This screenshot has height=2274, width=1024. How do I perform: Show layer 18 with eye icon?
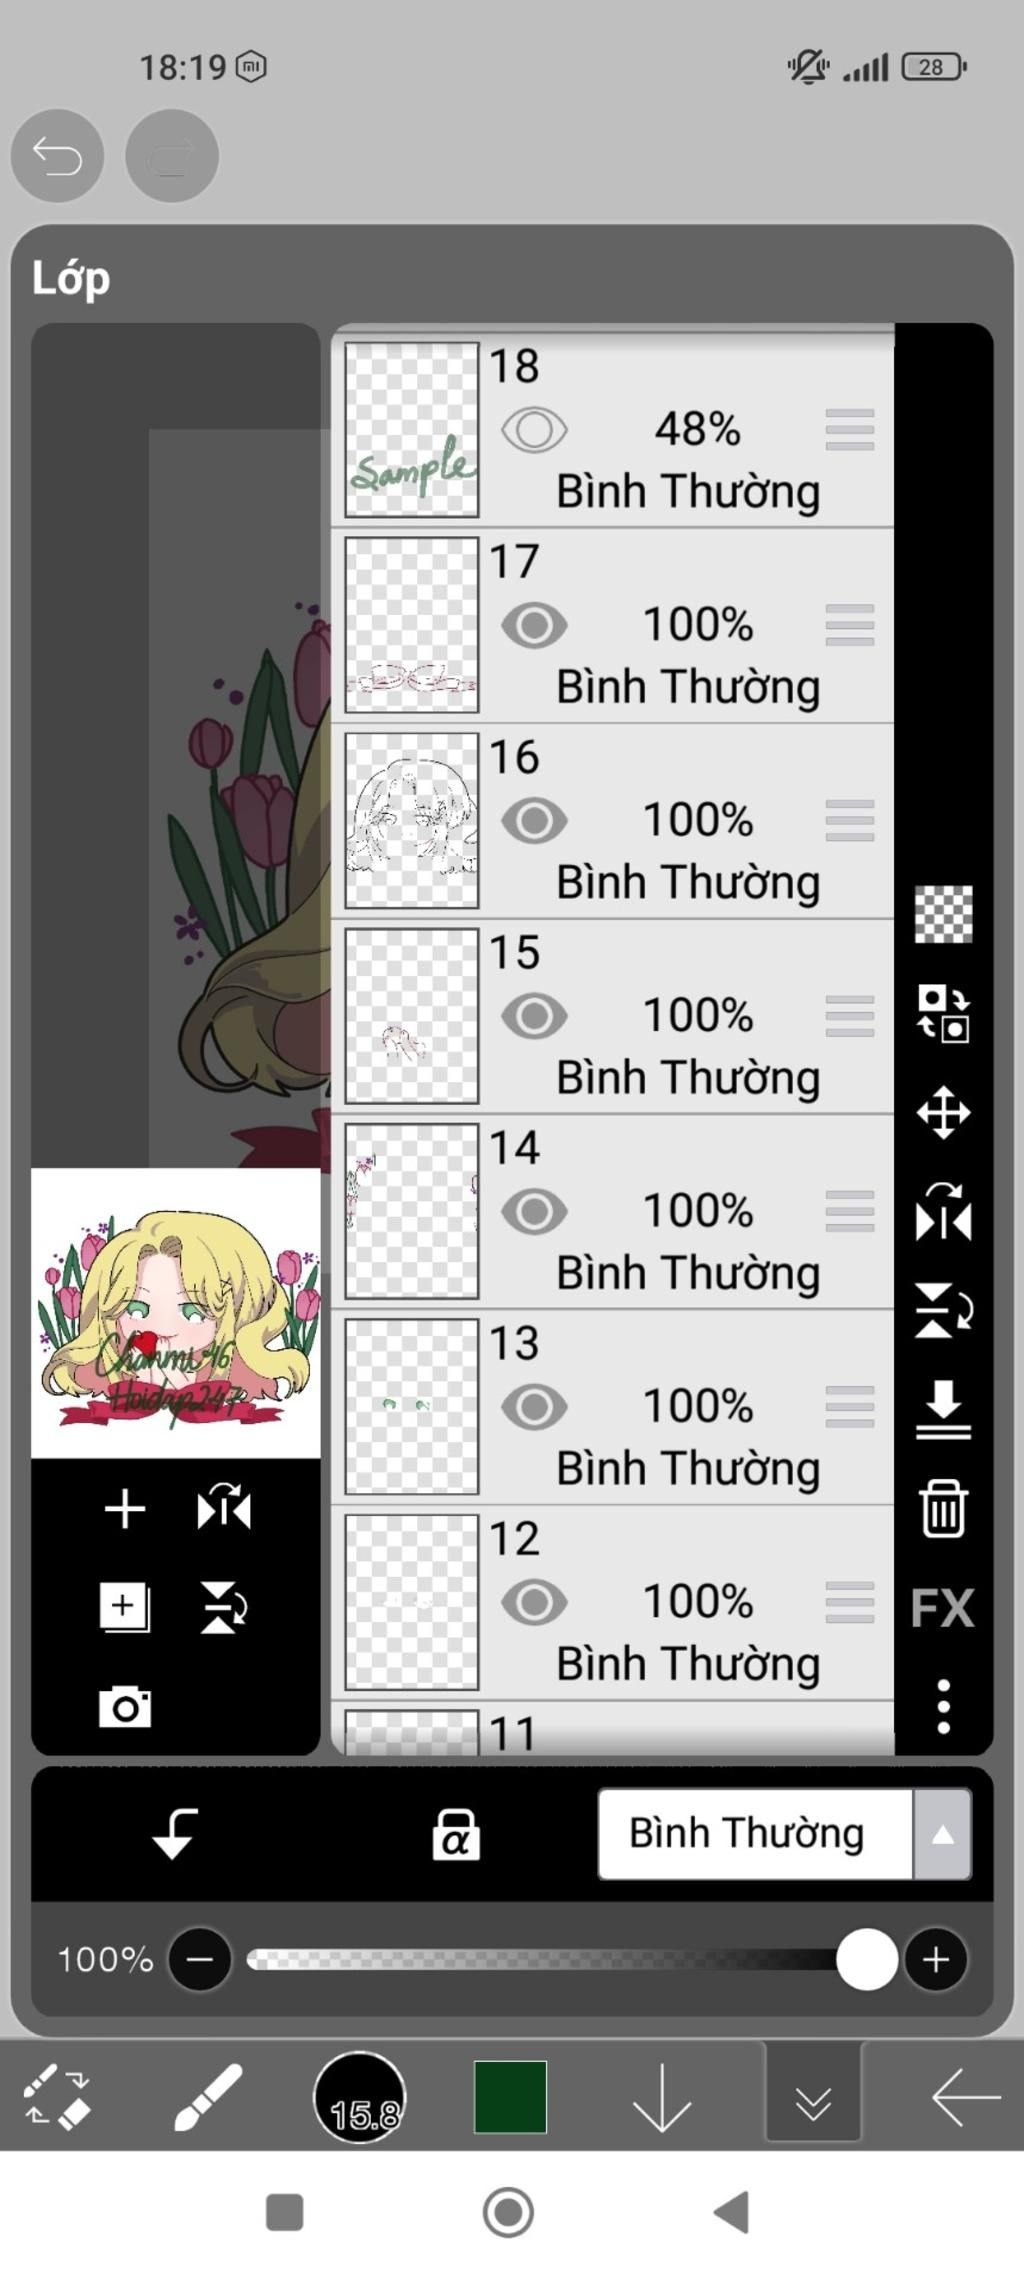click(534, 430)
